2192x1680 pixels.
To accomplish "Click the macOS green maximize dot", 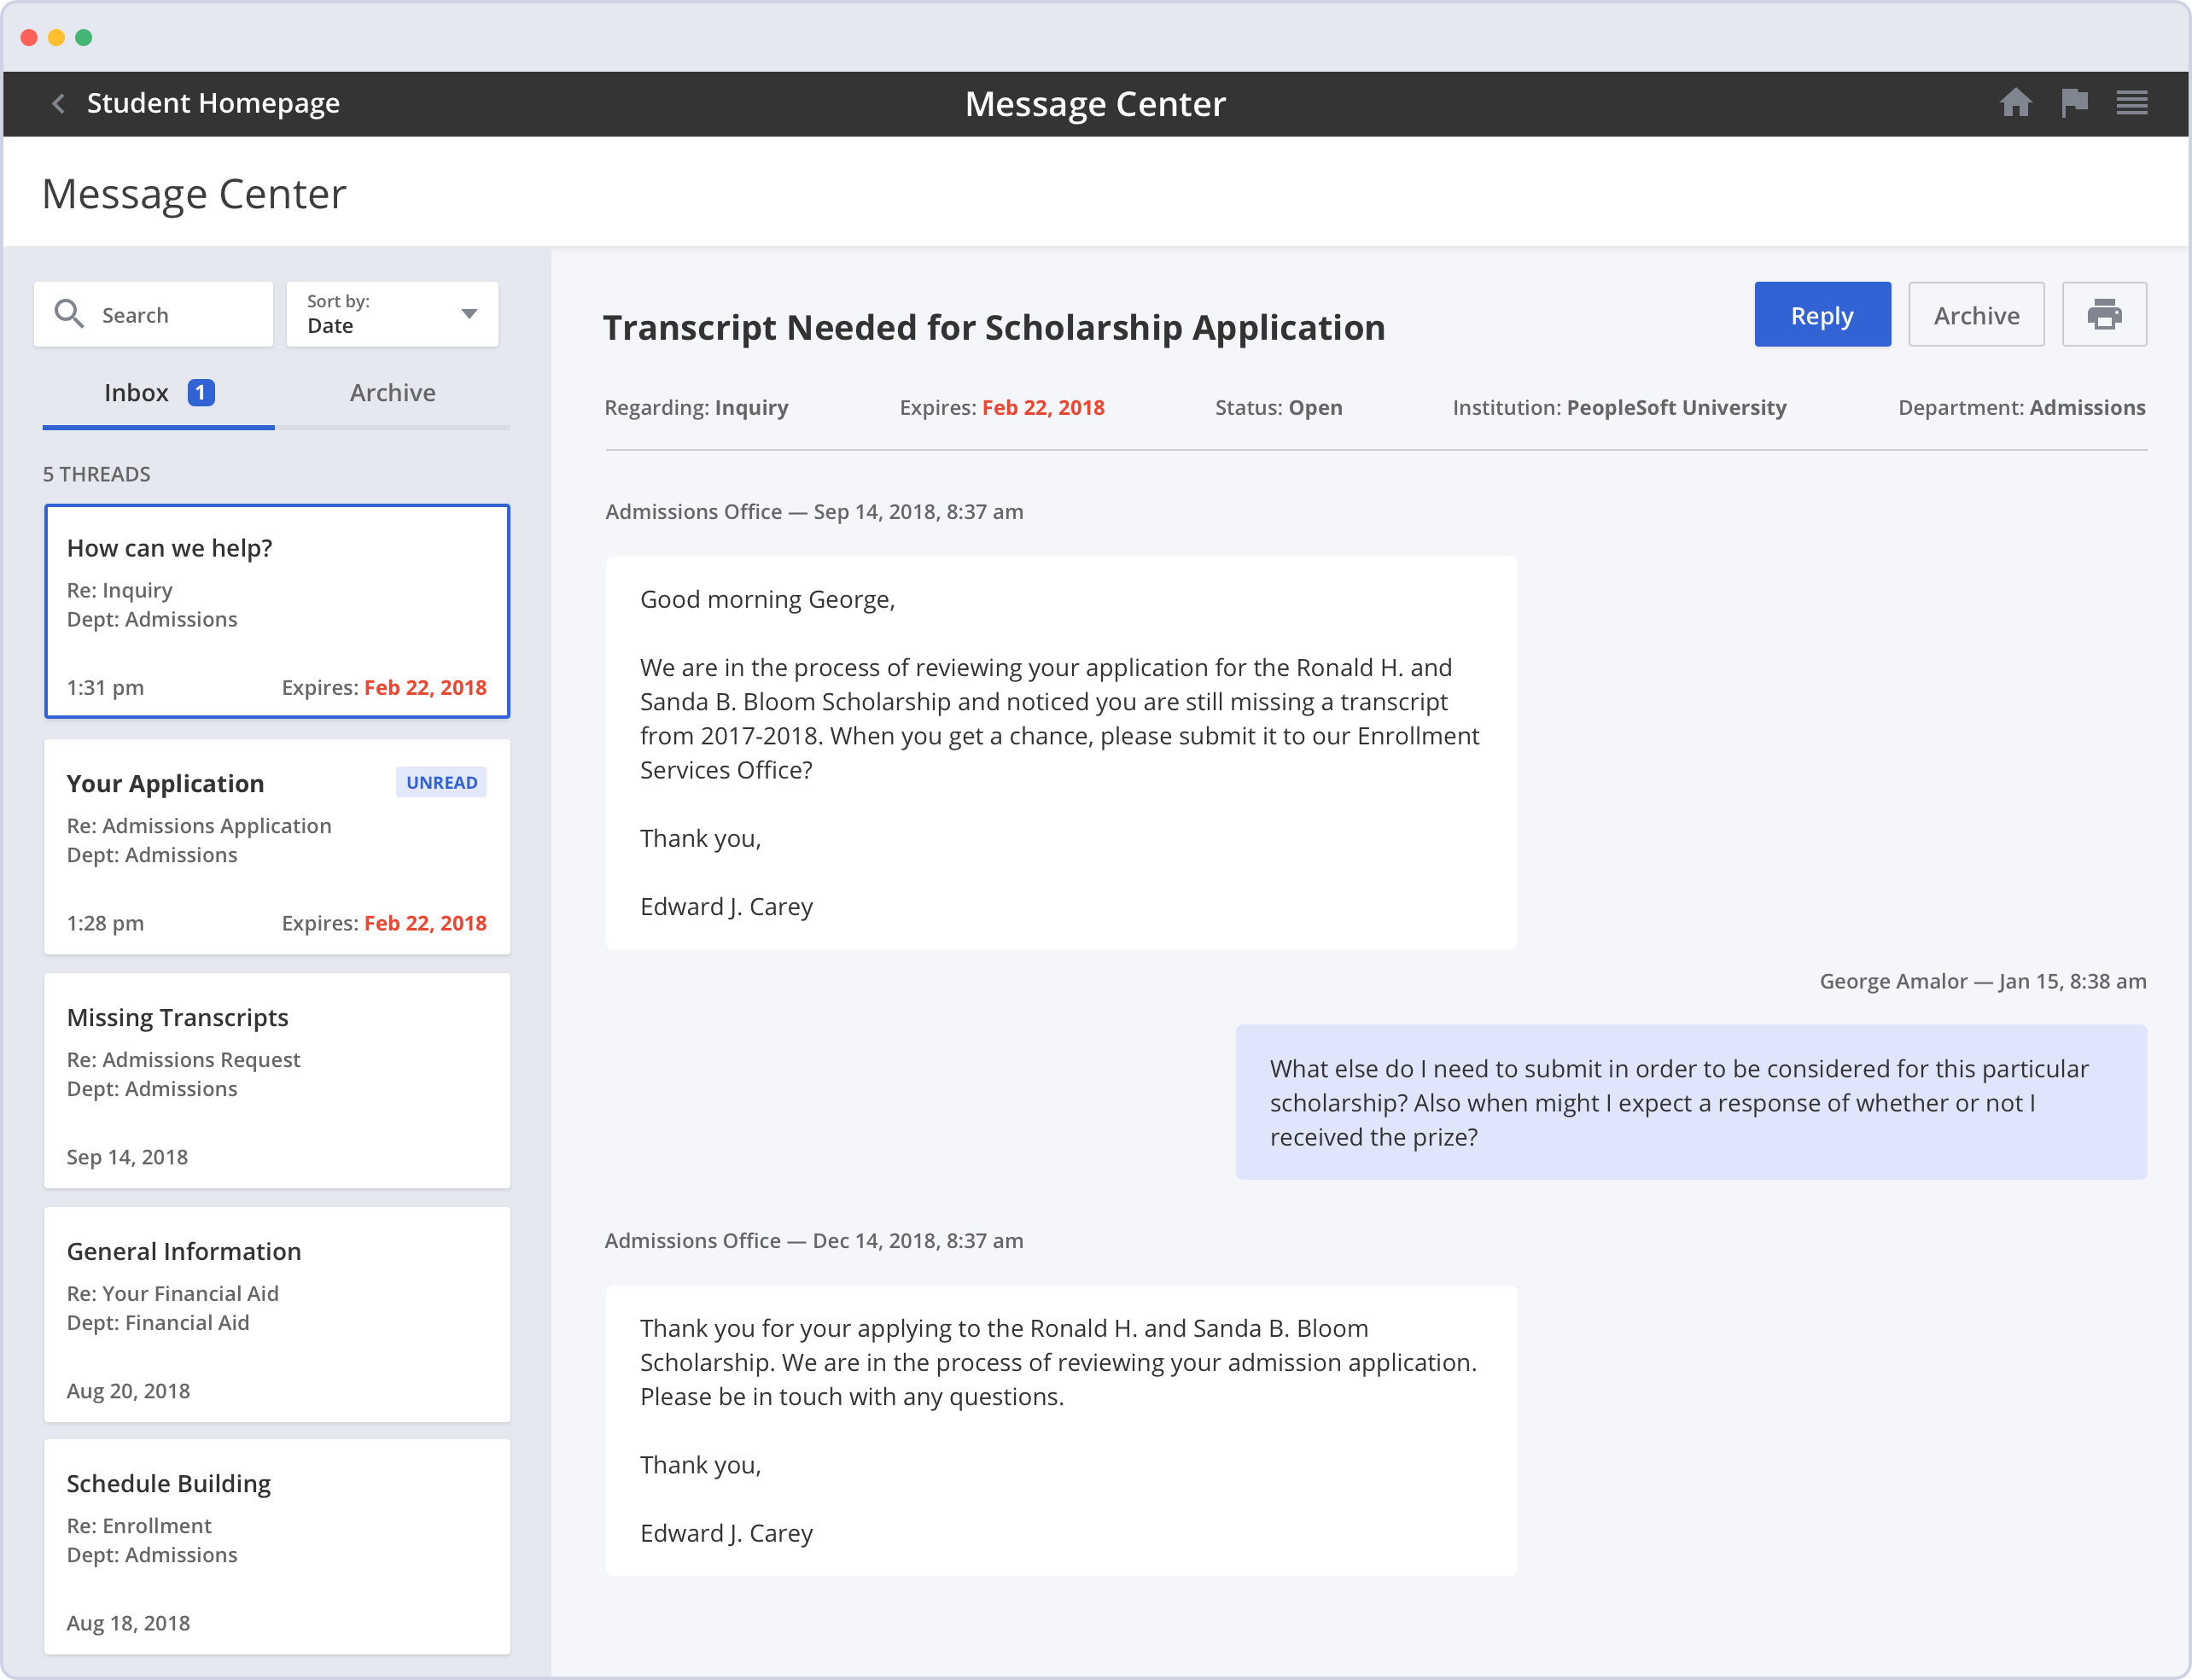I will click(x=84, y=38).
